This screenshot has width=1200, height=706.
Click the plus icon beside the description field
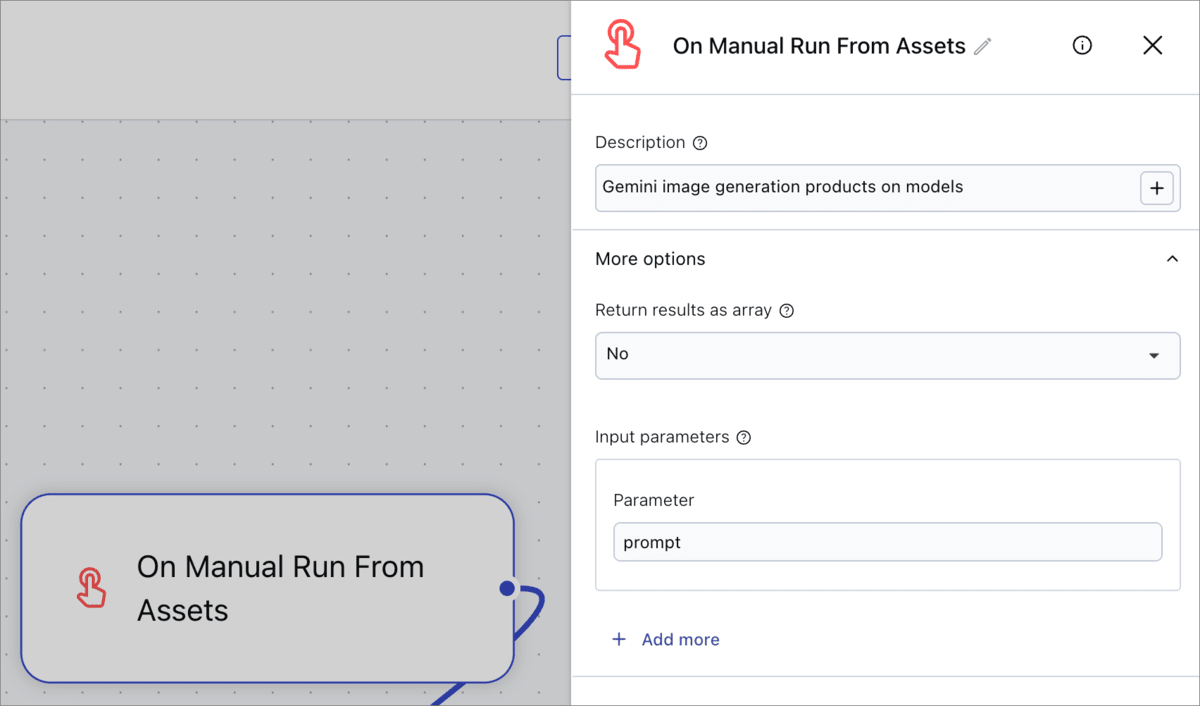click(x=1157, y=188)
